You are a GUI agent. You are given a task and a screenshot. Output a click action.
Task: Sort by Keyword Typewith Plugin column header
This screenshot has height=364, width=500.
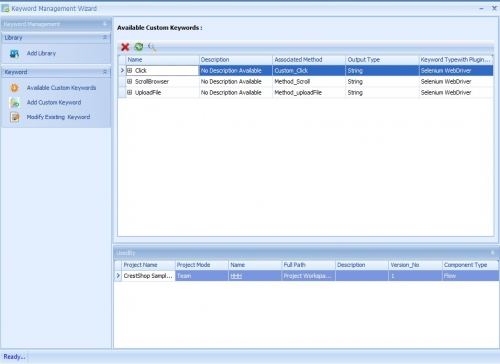point(456,60)
